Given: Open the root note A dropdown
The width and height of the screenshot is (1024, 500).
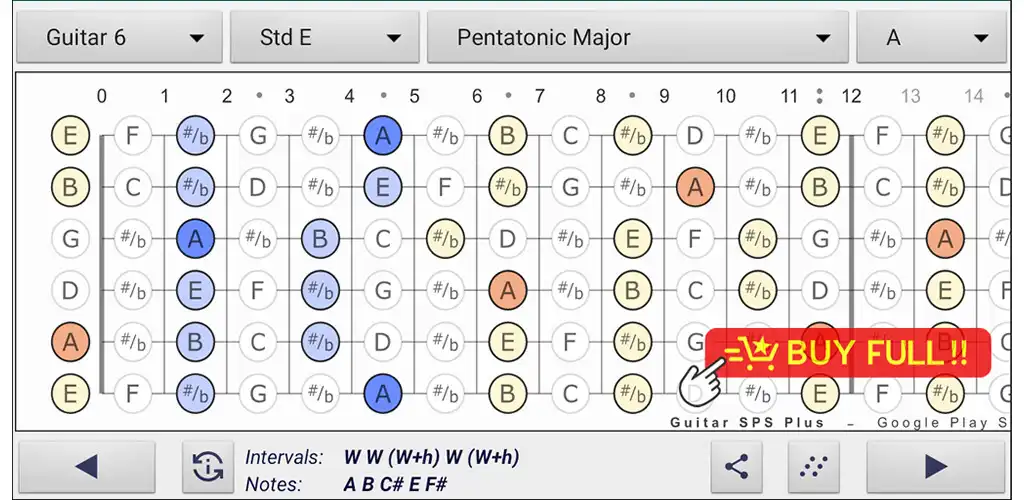Looking at the screenshot, I should (931, 37).
